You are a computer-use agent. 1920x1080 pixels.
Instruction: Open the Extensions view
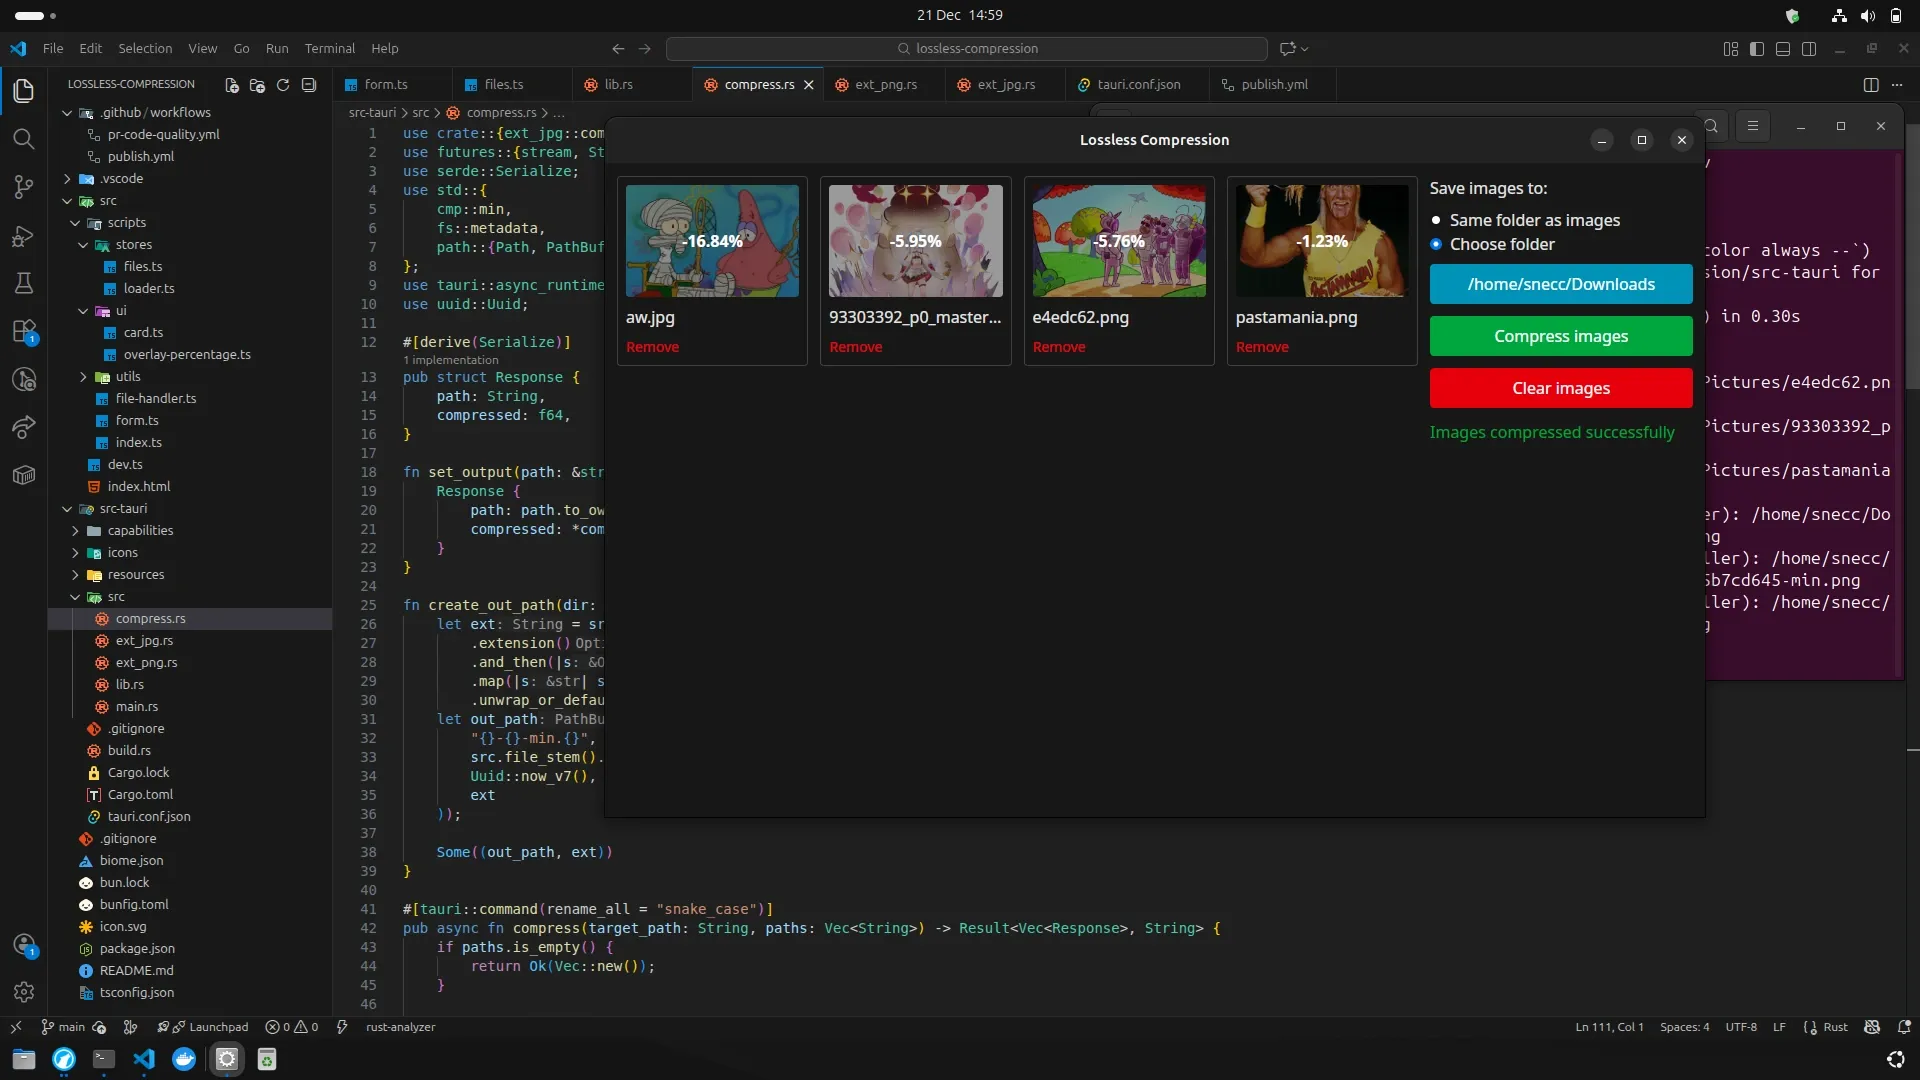tap(24, 331)
